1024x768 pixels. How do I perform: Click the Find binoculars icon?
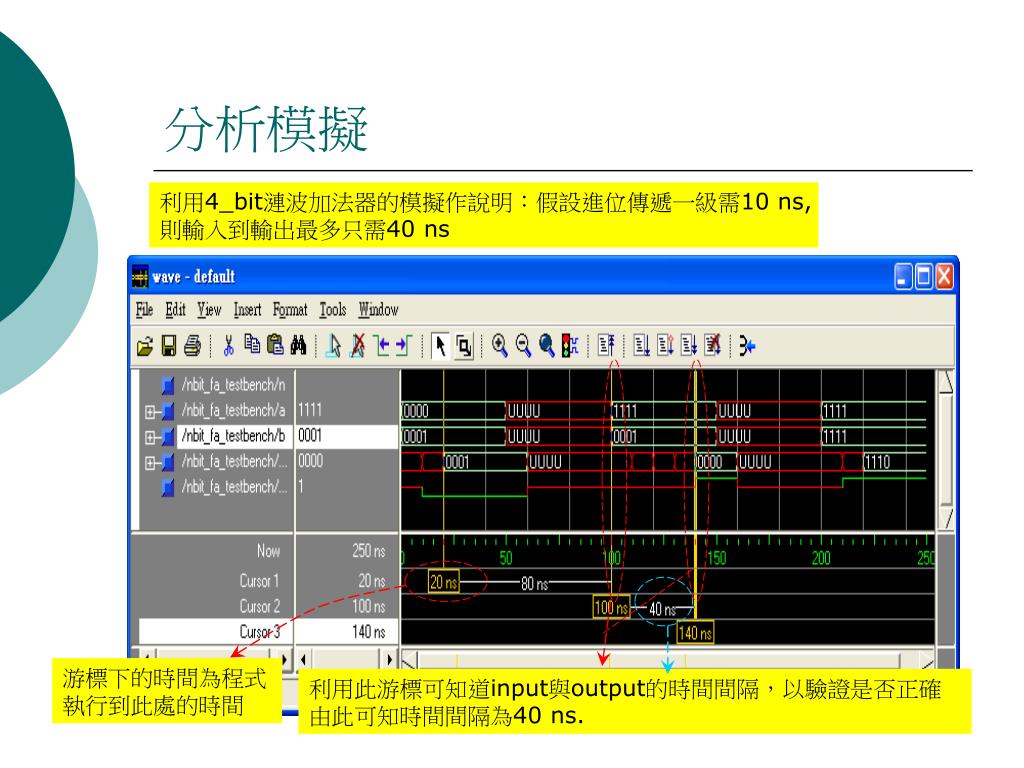[298, 345]
